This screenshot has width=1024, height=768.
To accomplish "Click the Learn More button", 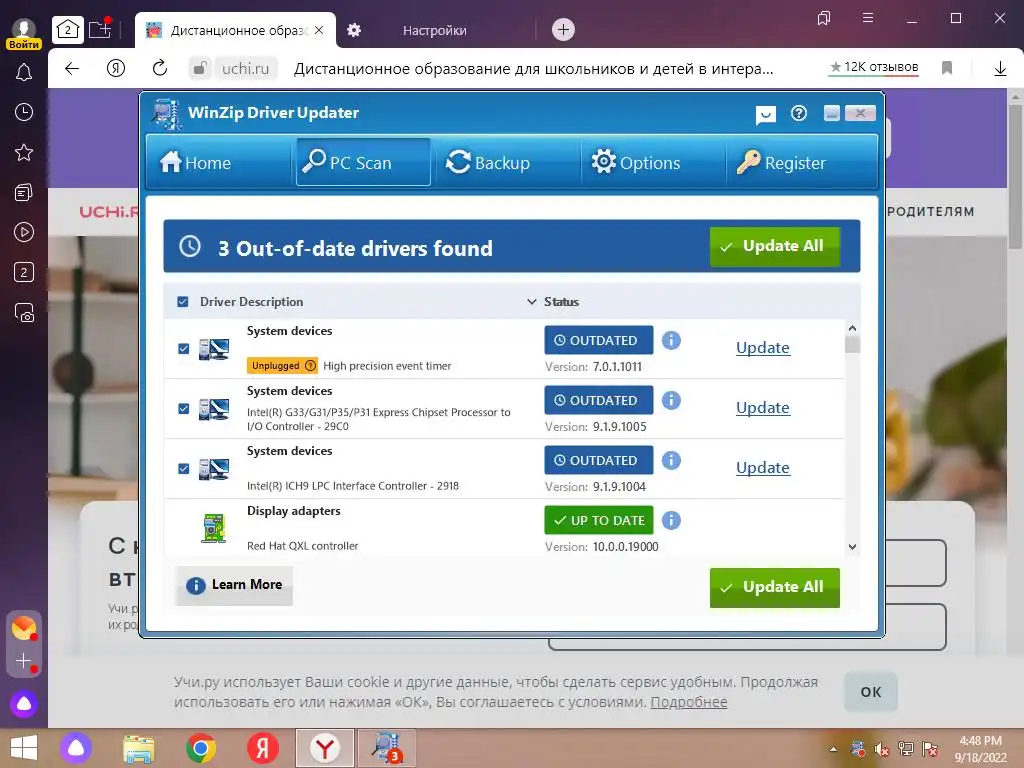I will [x=234, y=585].
